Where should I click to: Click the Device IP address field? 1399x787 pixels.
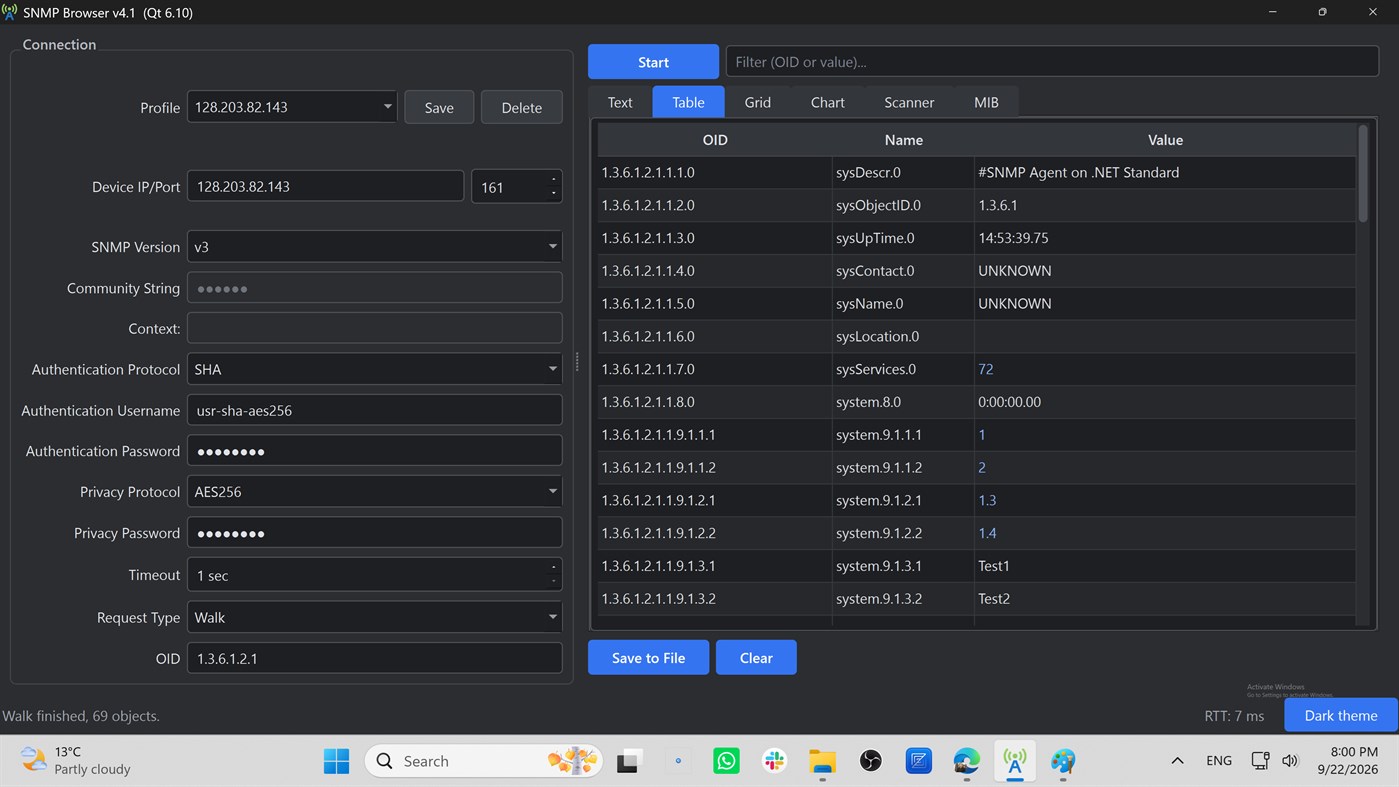click(x=325, y=186)
